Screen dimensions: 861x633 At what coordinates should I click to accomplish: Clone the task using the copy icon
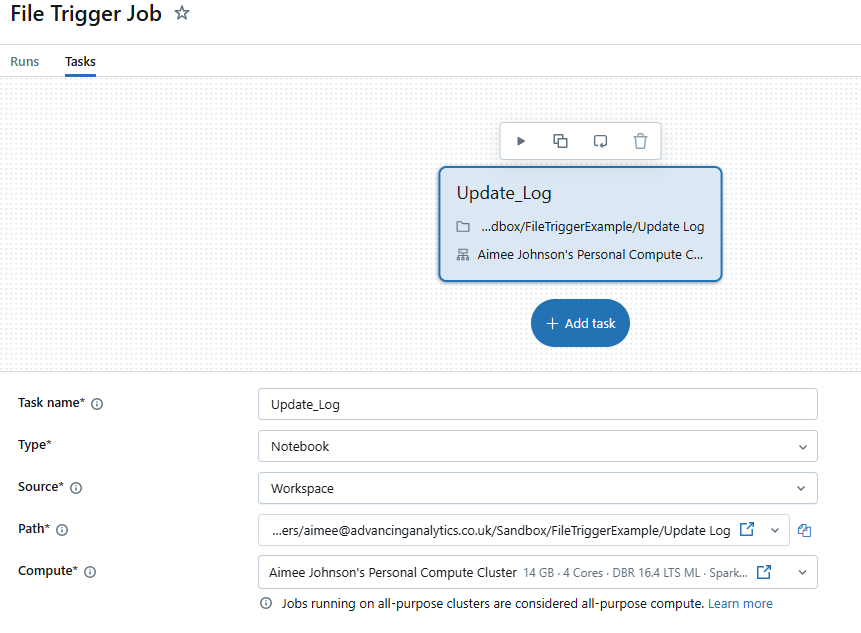(x=560, y=141)
